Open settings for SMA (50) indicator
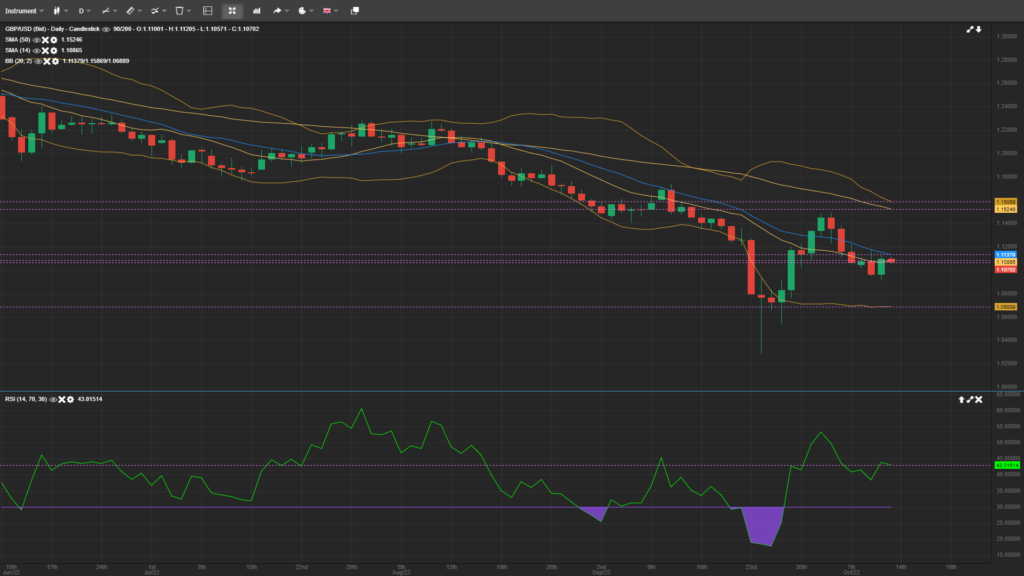 click(x=52, y=39)
